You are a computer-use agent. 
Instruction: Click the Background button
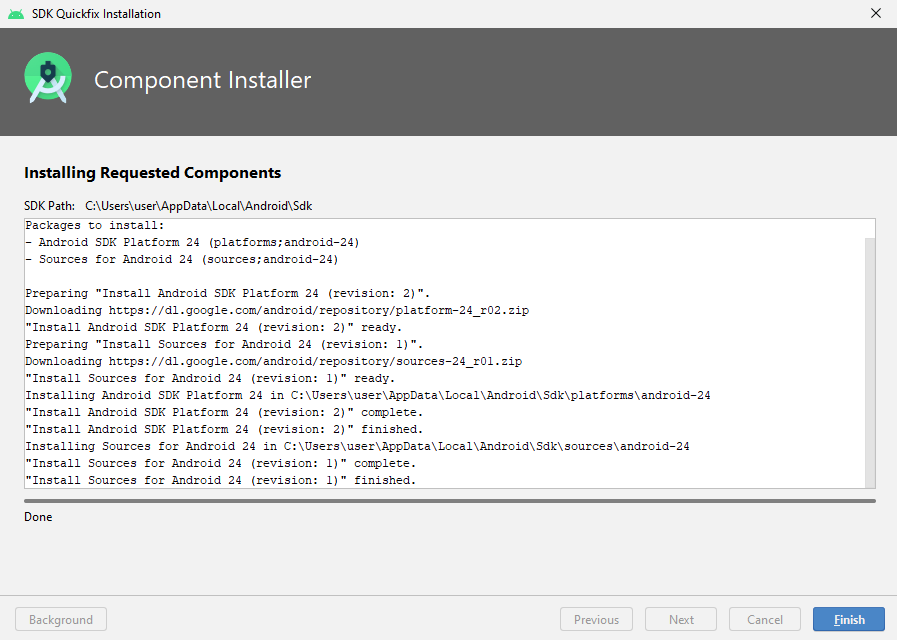coord(61,619)
